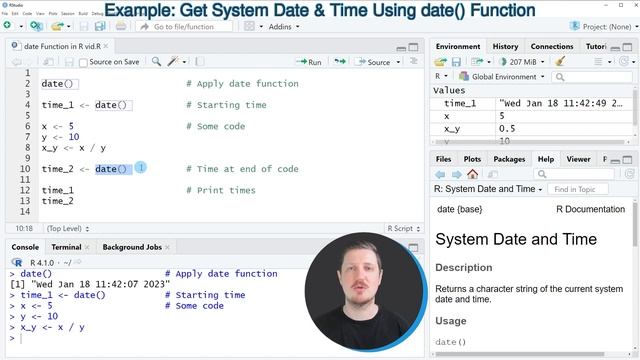640x360 pixels.
Task: Open the Global Environment dropdown
Action: 502,76
